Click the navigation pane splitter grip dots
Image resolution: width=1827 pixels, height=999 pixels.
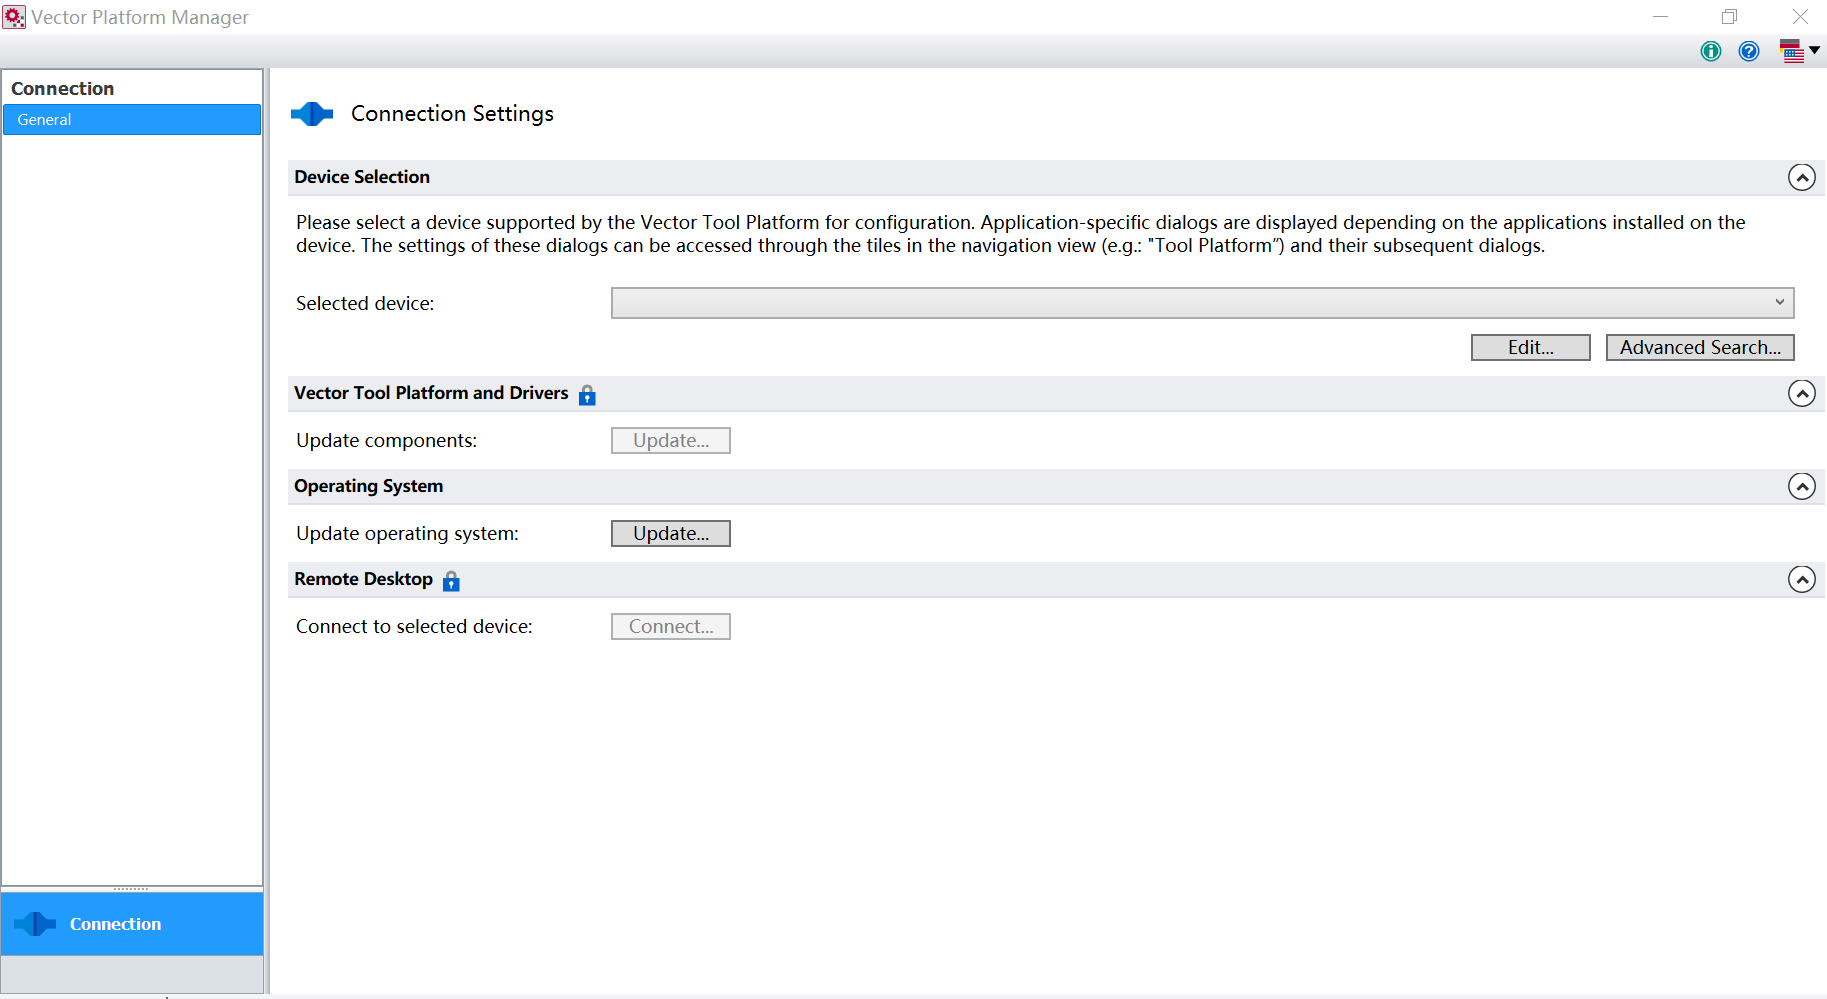(x=131, y=888)
